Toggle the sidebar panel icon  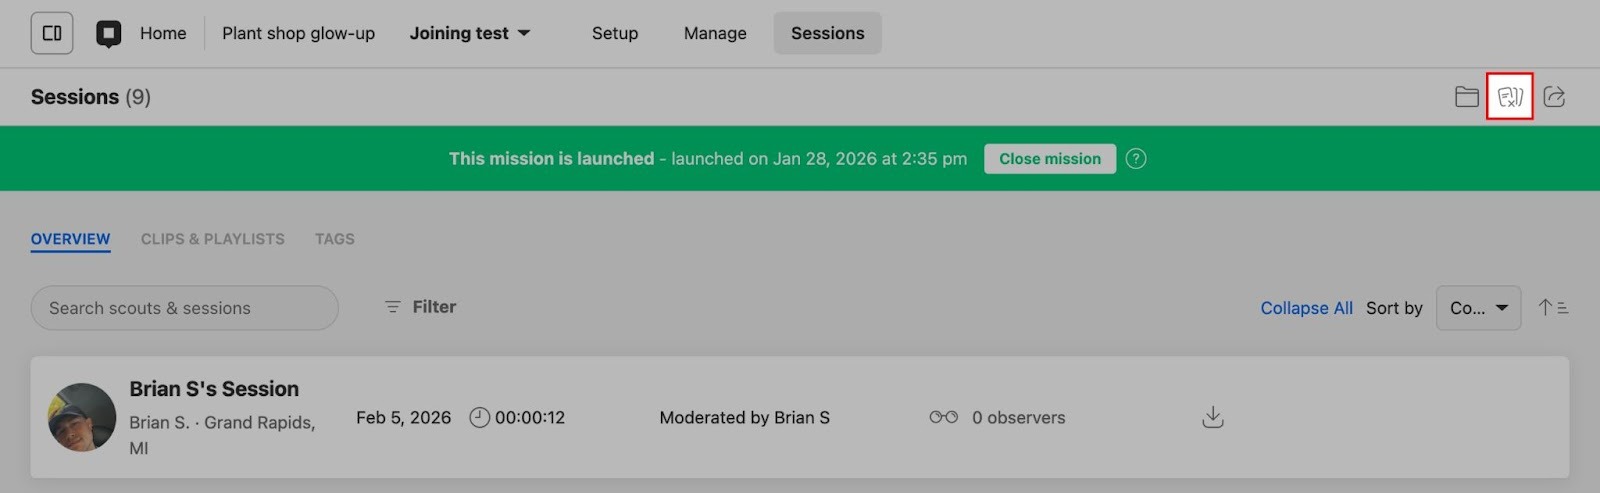52,33
